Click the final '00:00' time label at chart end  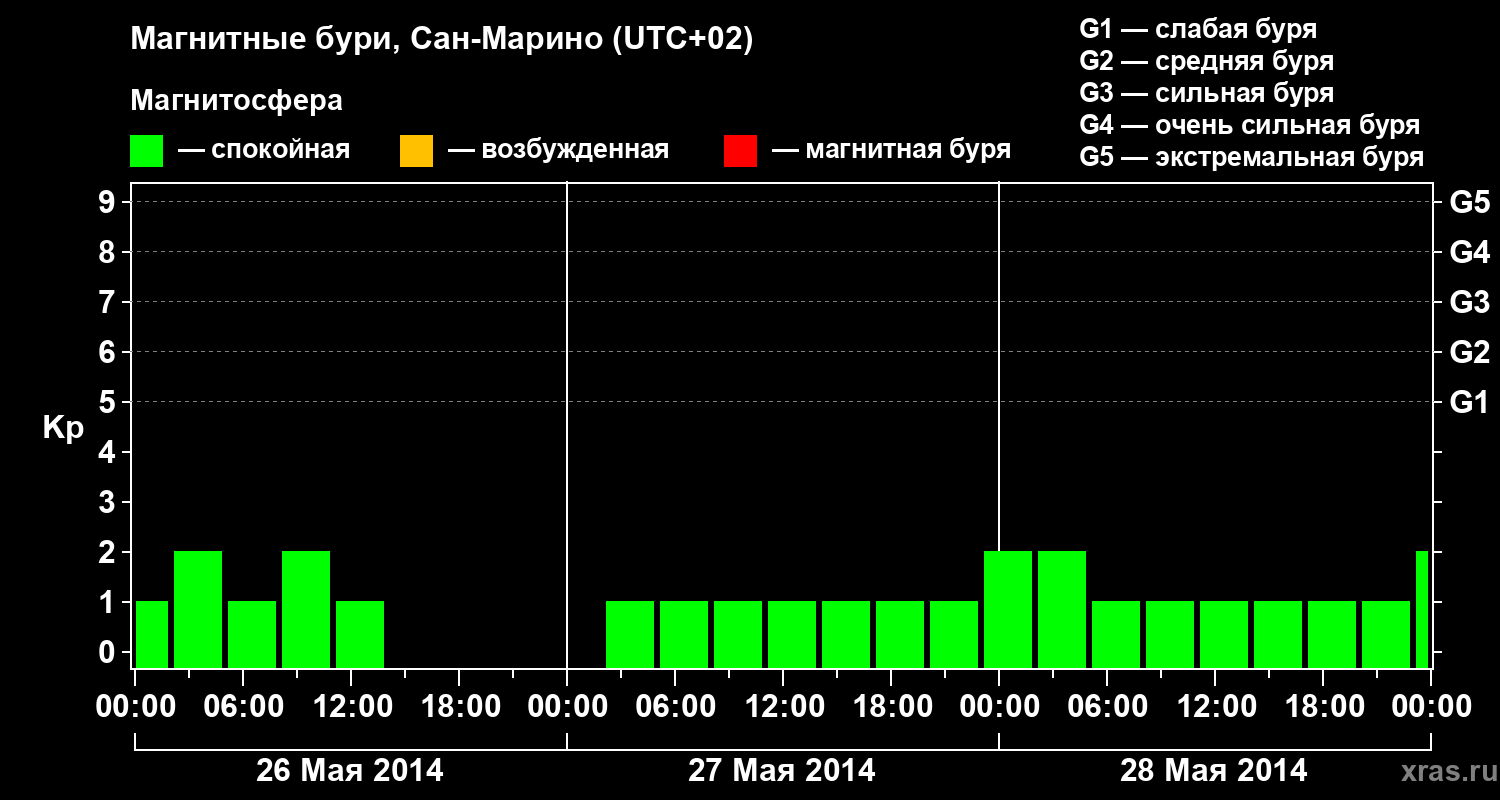(1431, 707)
